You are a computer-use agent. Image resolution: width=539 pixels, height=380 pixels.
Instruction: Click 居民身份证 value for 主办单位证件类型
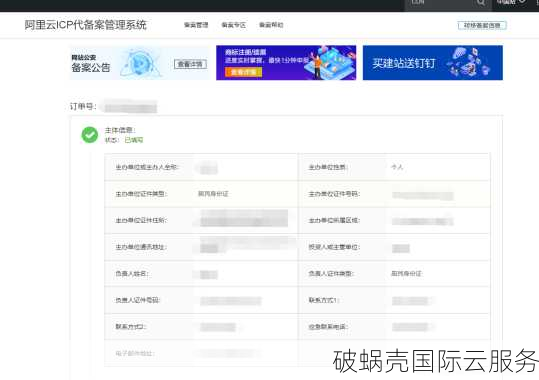213,194
